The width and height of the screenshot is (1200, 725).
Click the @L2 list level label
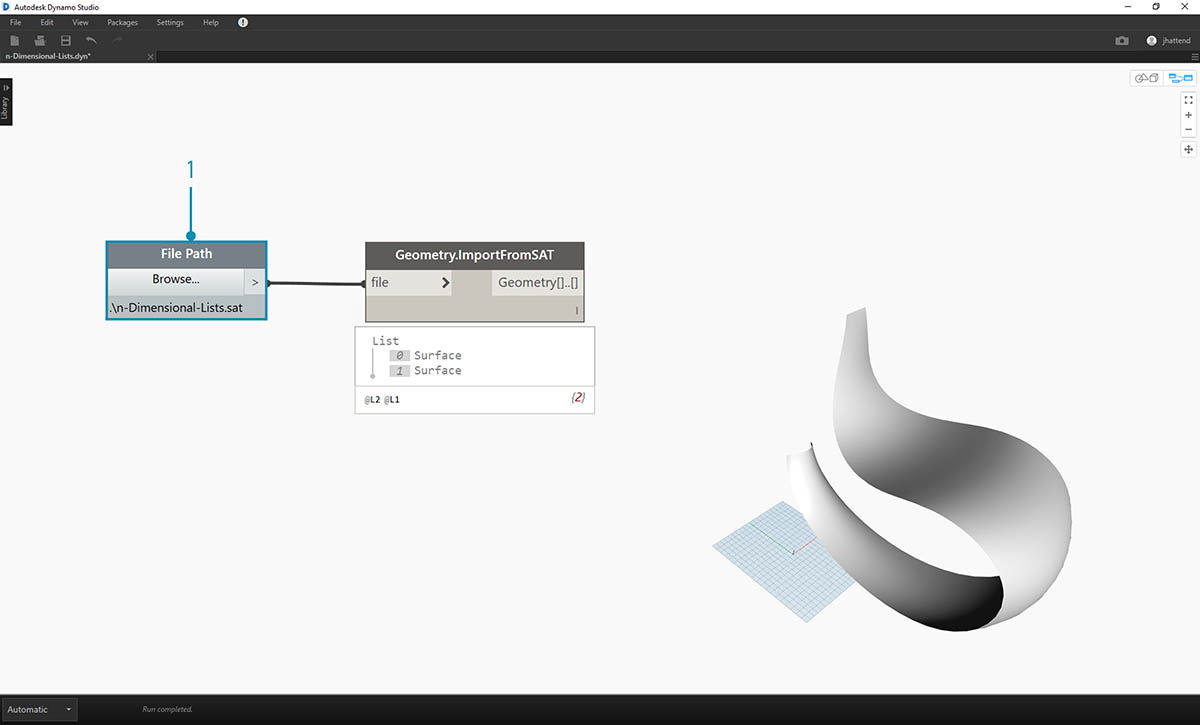click(x=371, y=400)
